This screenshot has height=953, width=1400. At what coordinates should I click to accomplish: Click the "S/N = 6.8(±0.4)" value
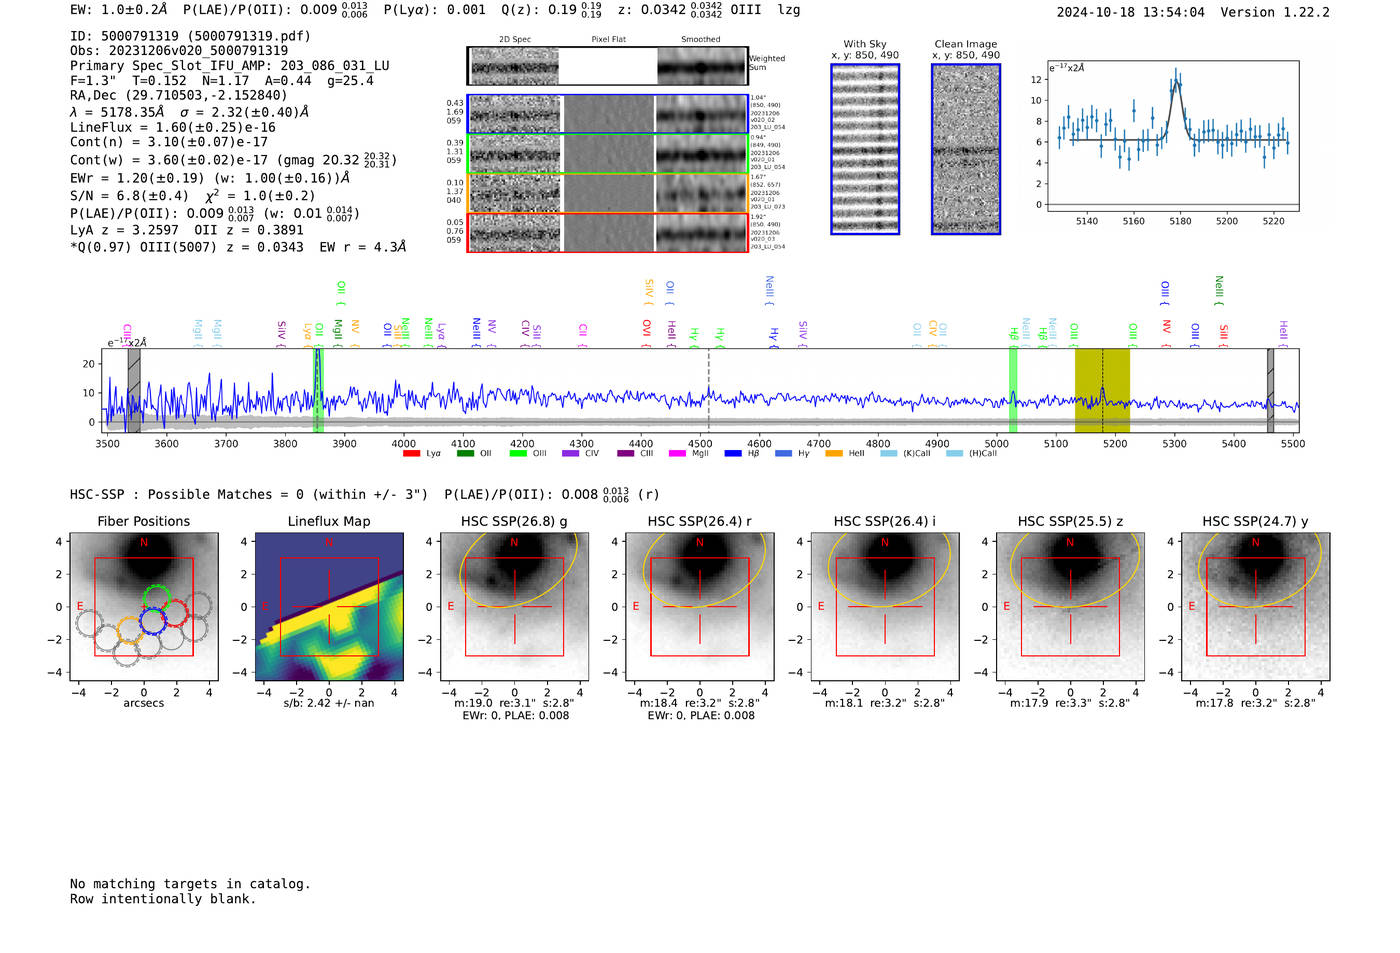click(129, 196)
